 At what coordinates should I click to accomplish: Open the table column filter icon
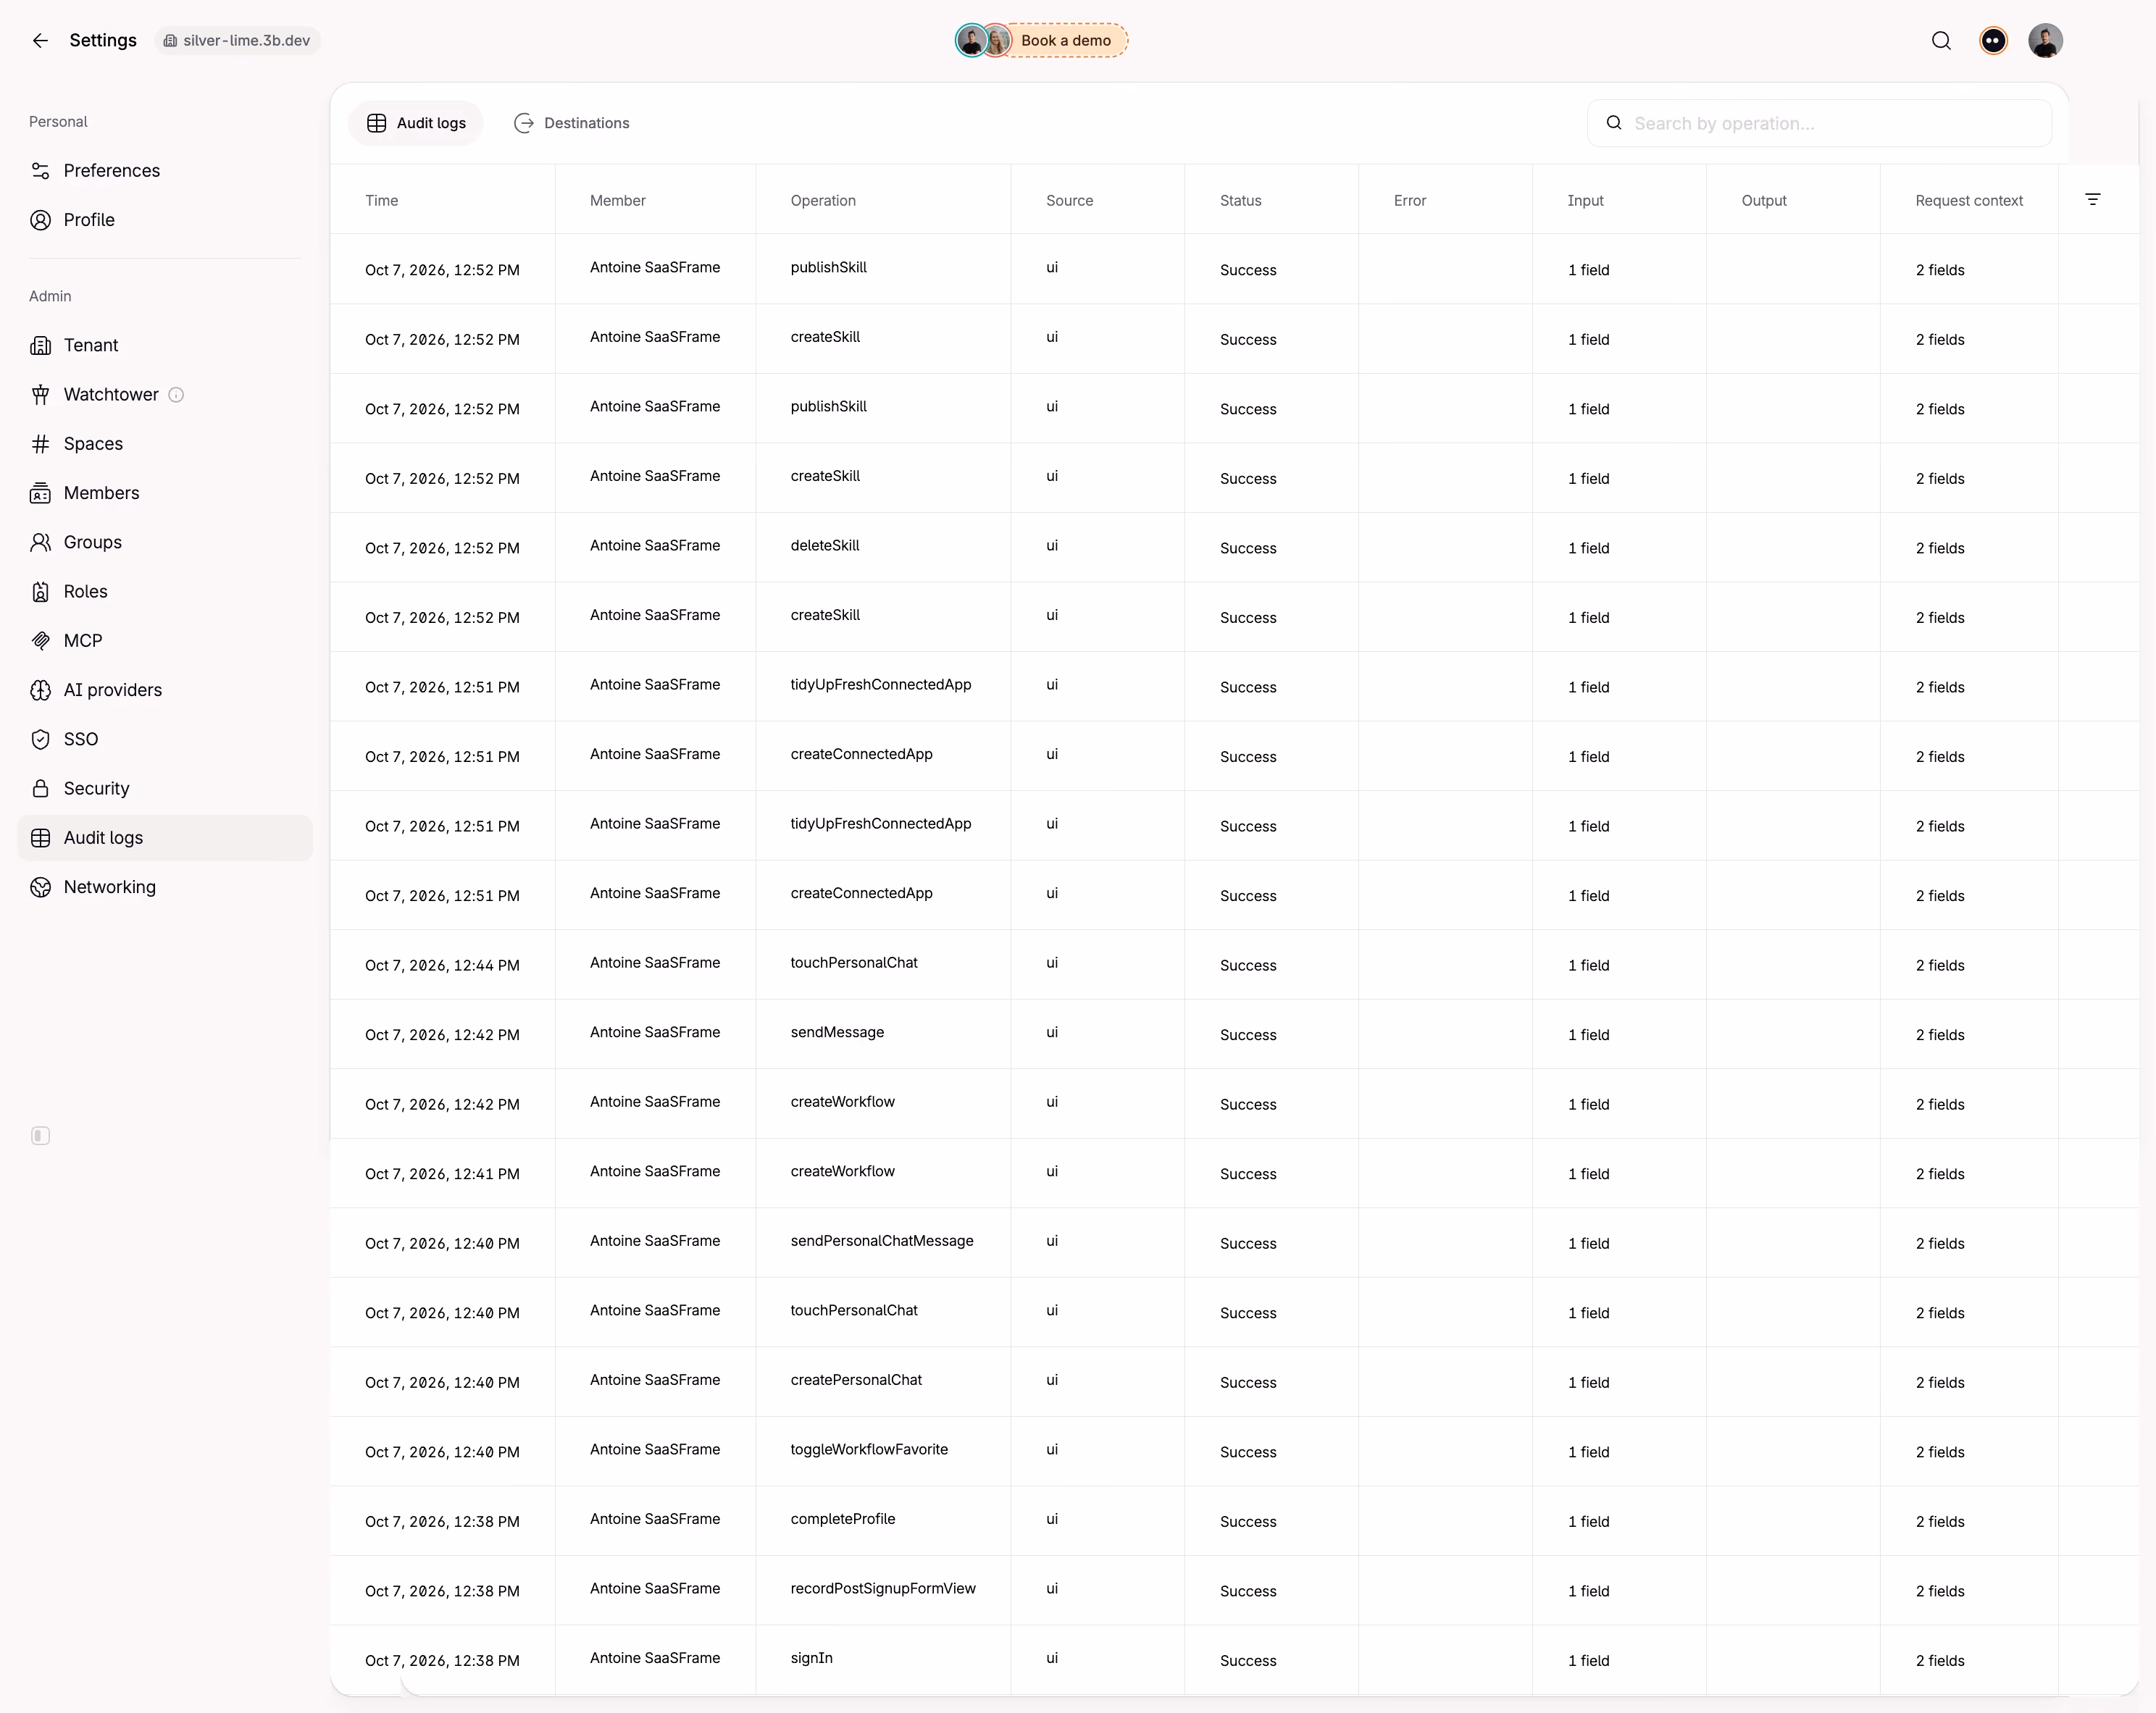(x=2093, y=200)
